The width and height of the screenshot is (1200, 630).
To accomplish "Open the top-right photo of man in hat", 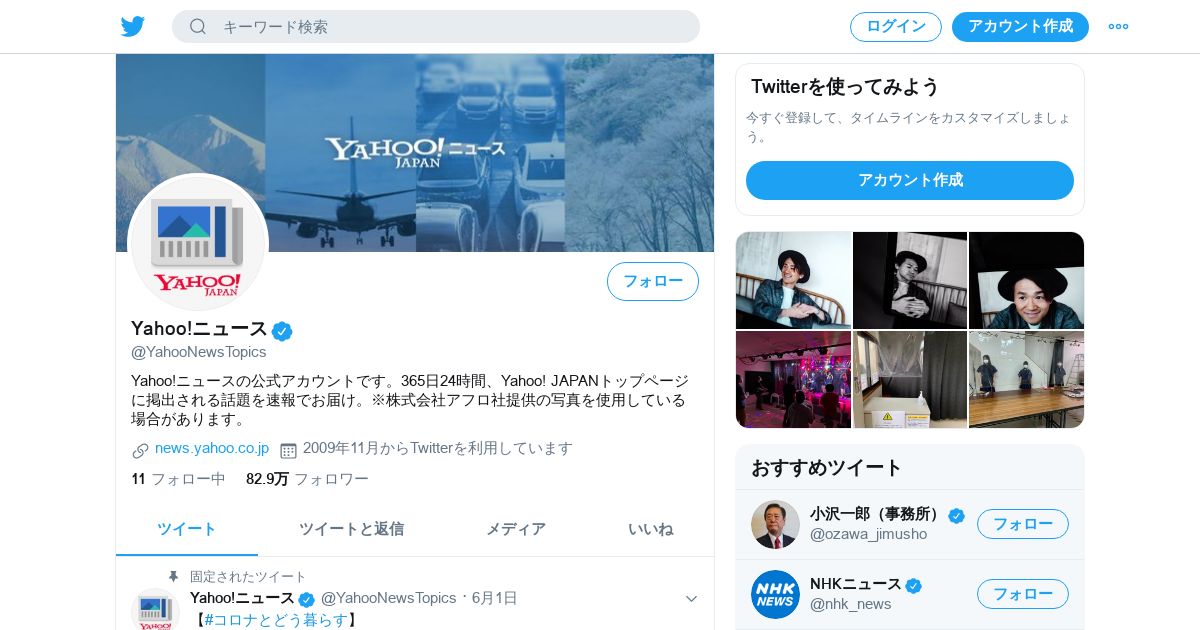I will click(1026, 280).
